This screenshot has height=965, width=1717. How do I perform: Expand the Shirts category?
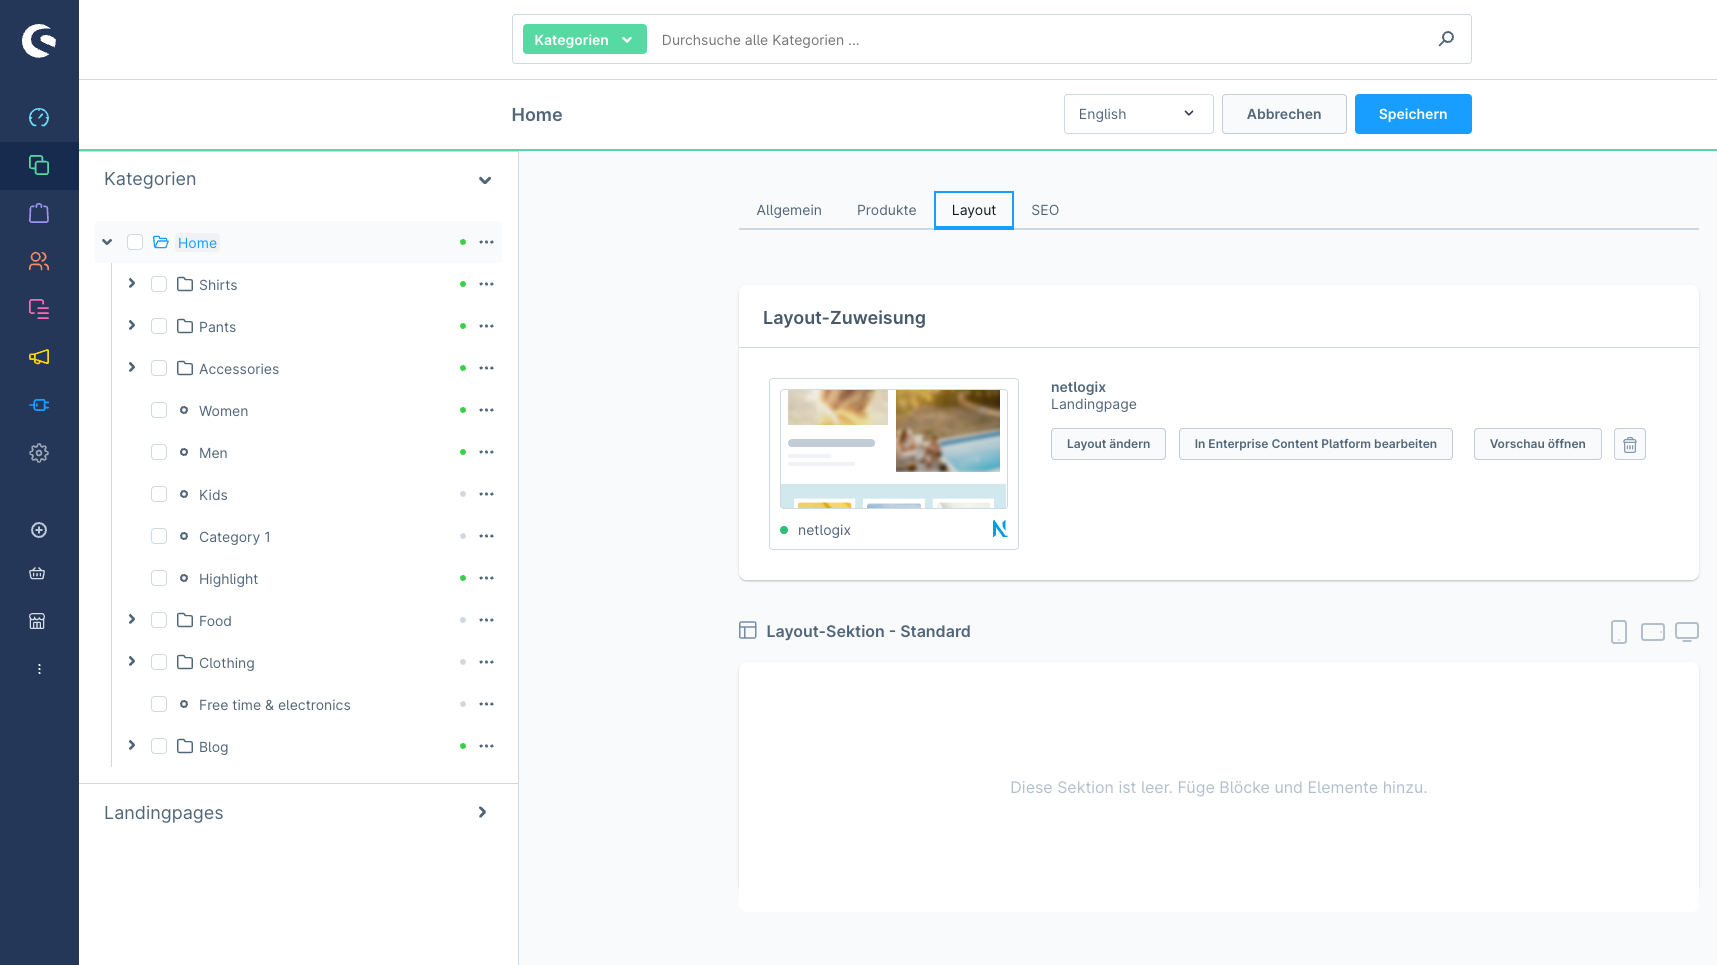[x=132, y=284]
